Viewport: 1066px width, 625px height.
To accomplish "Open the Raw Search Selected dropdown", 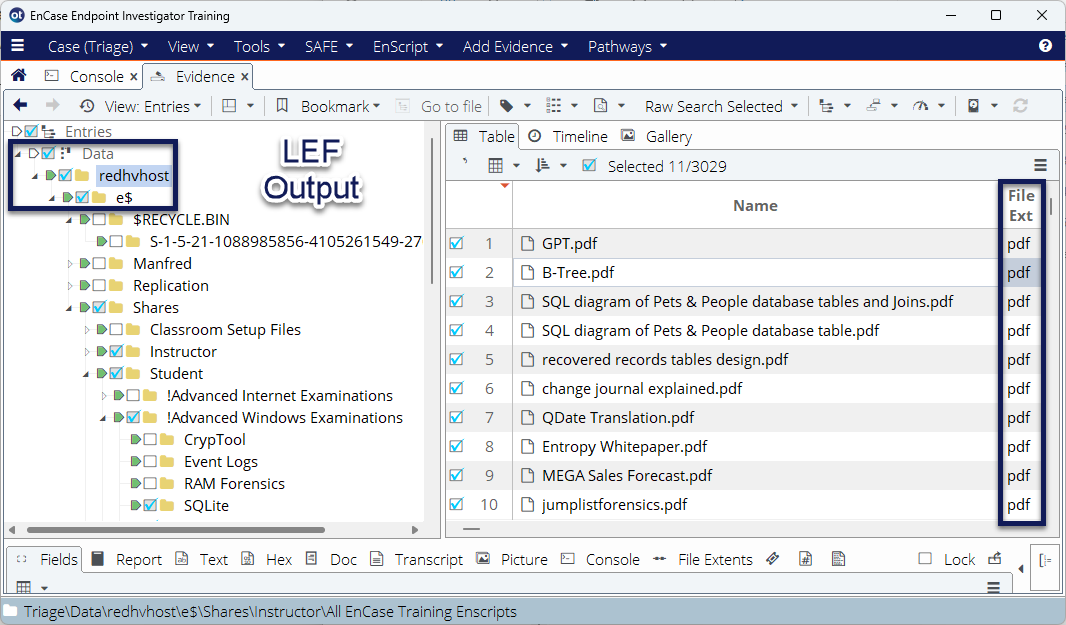I will 722,106.
